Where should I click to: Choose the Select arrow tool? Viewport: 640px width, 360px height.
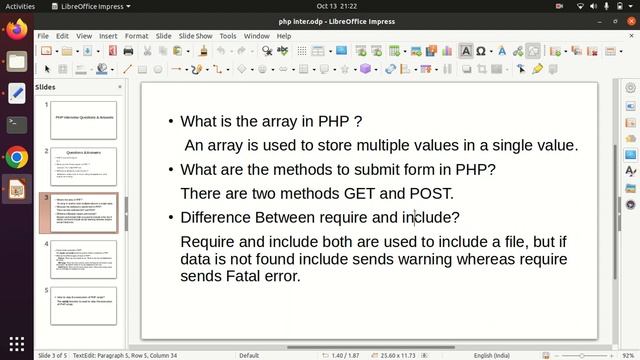pyautogui.click(x=47, y=69)
